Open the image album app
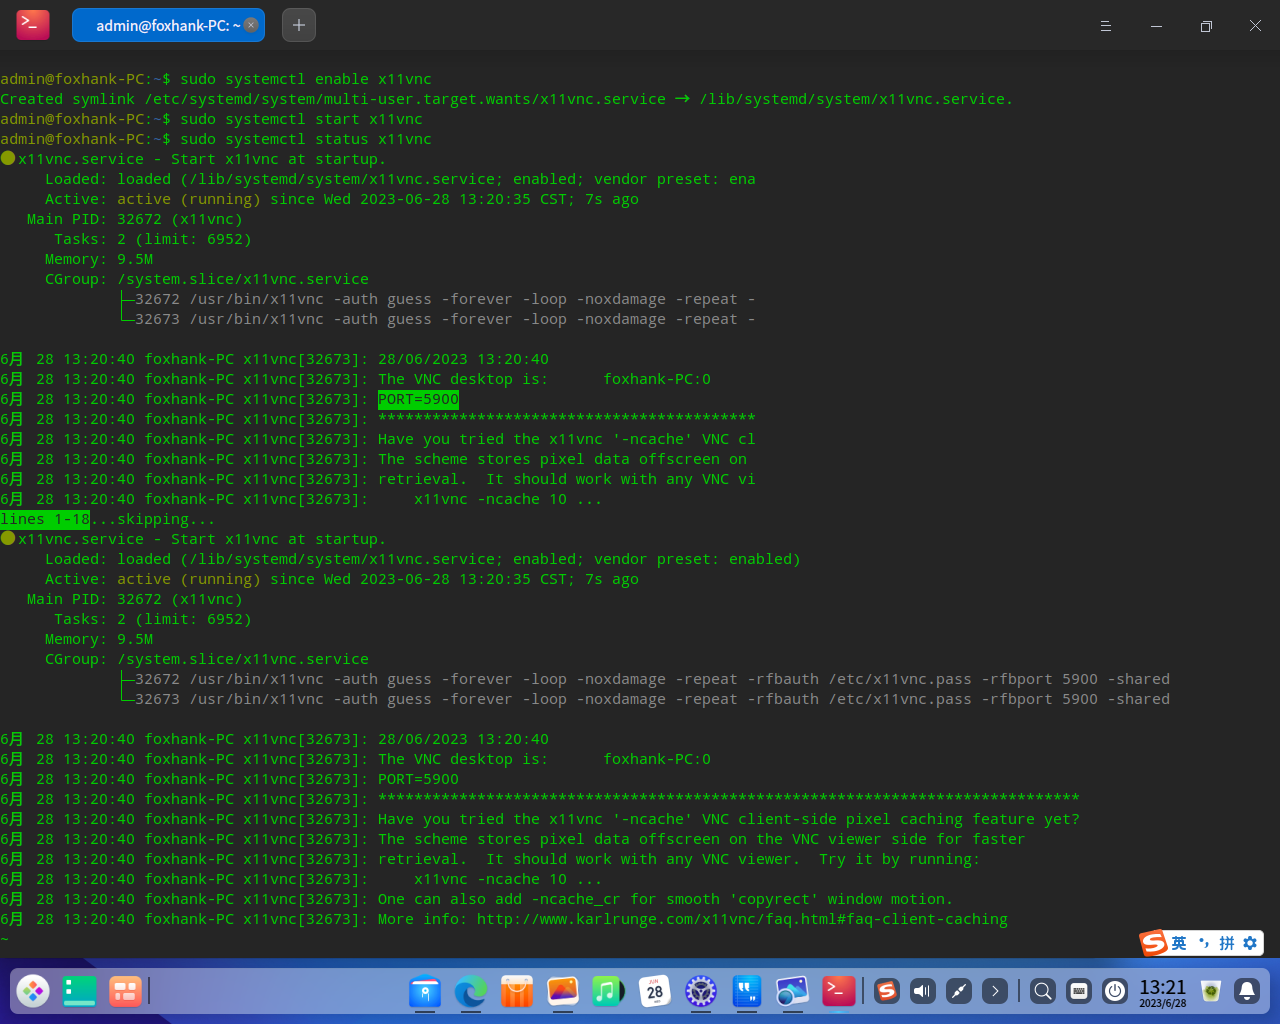 [x=563, y=991]
